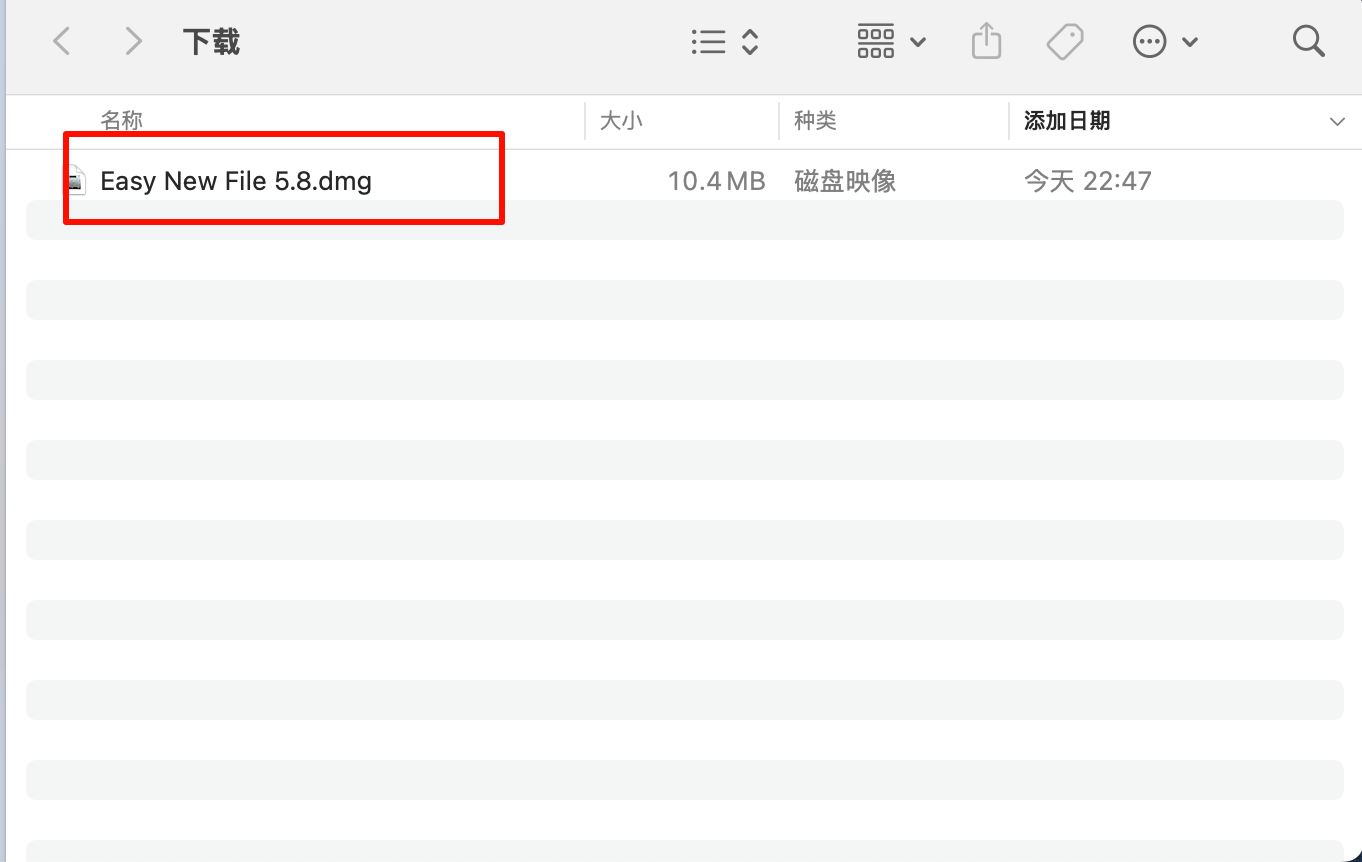This screenshot has height=862, width=1362.
Task: Select the Easy New File 5.8.dmg file
Action: click(x=236, y=181)
